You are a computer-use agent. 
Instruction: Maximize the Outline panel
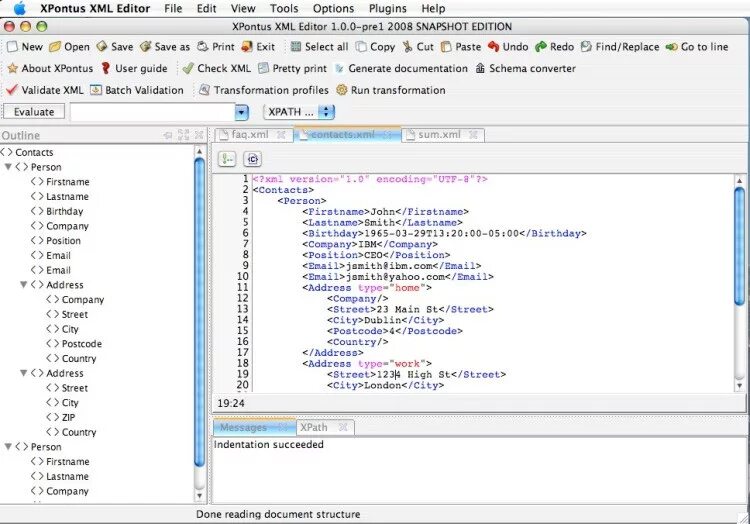point(183,135)
